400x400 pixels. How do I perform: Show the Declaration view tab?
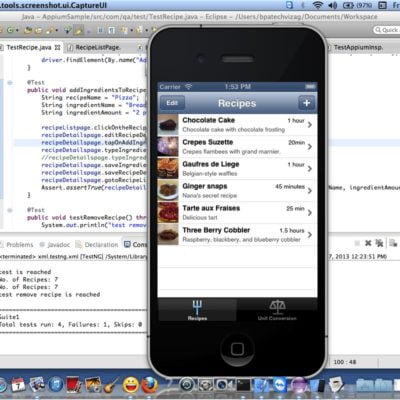coord(97,245)
